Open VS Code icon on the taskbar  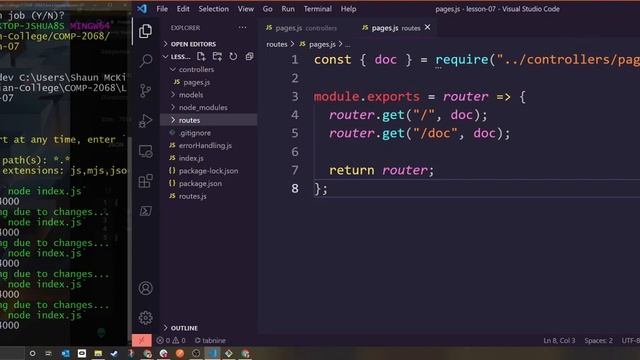coord(212,353)
